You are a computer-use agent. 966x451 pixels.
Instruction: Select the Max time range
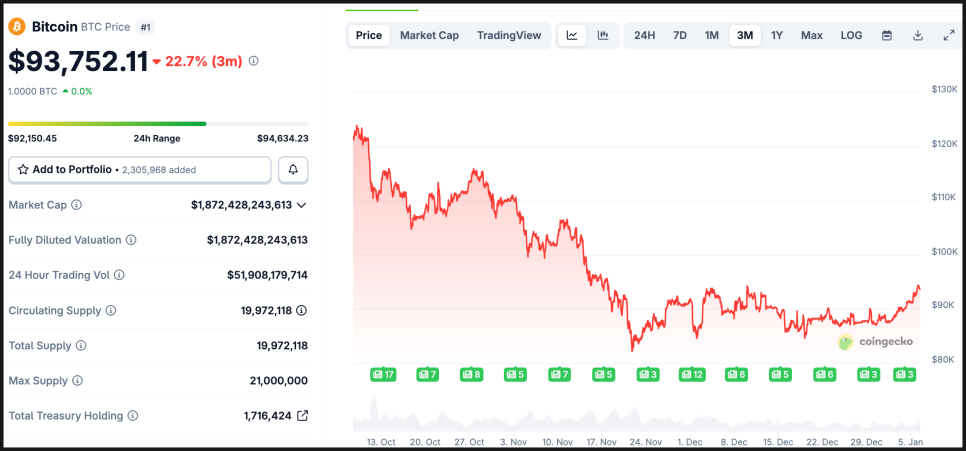(x=811, y=36)
